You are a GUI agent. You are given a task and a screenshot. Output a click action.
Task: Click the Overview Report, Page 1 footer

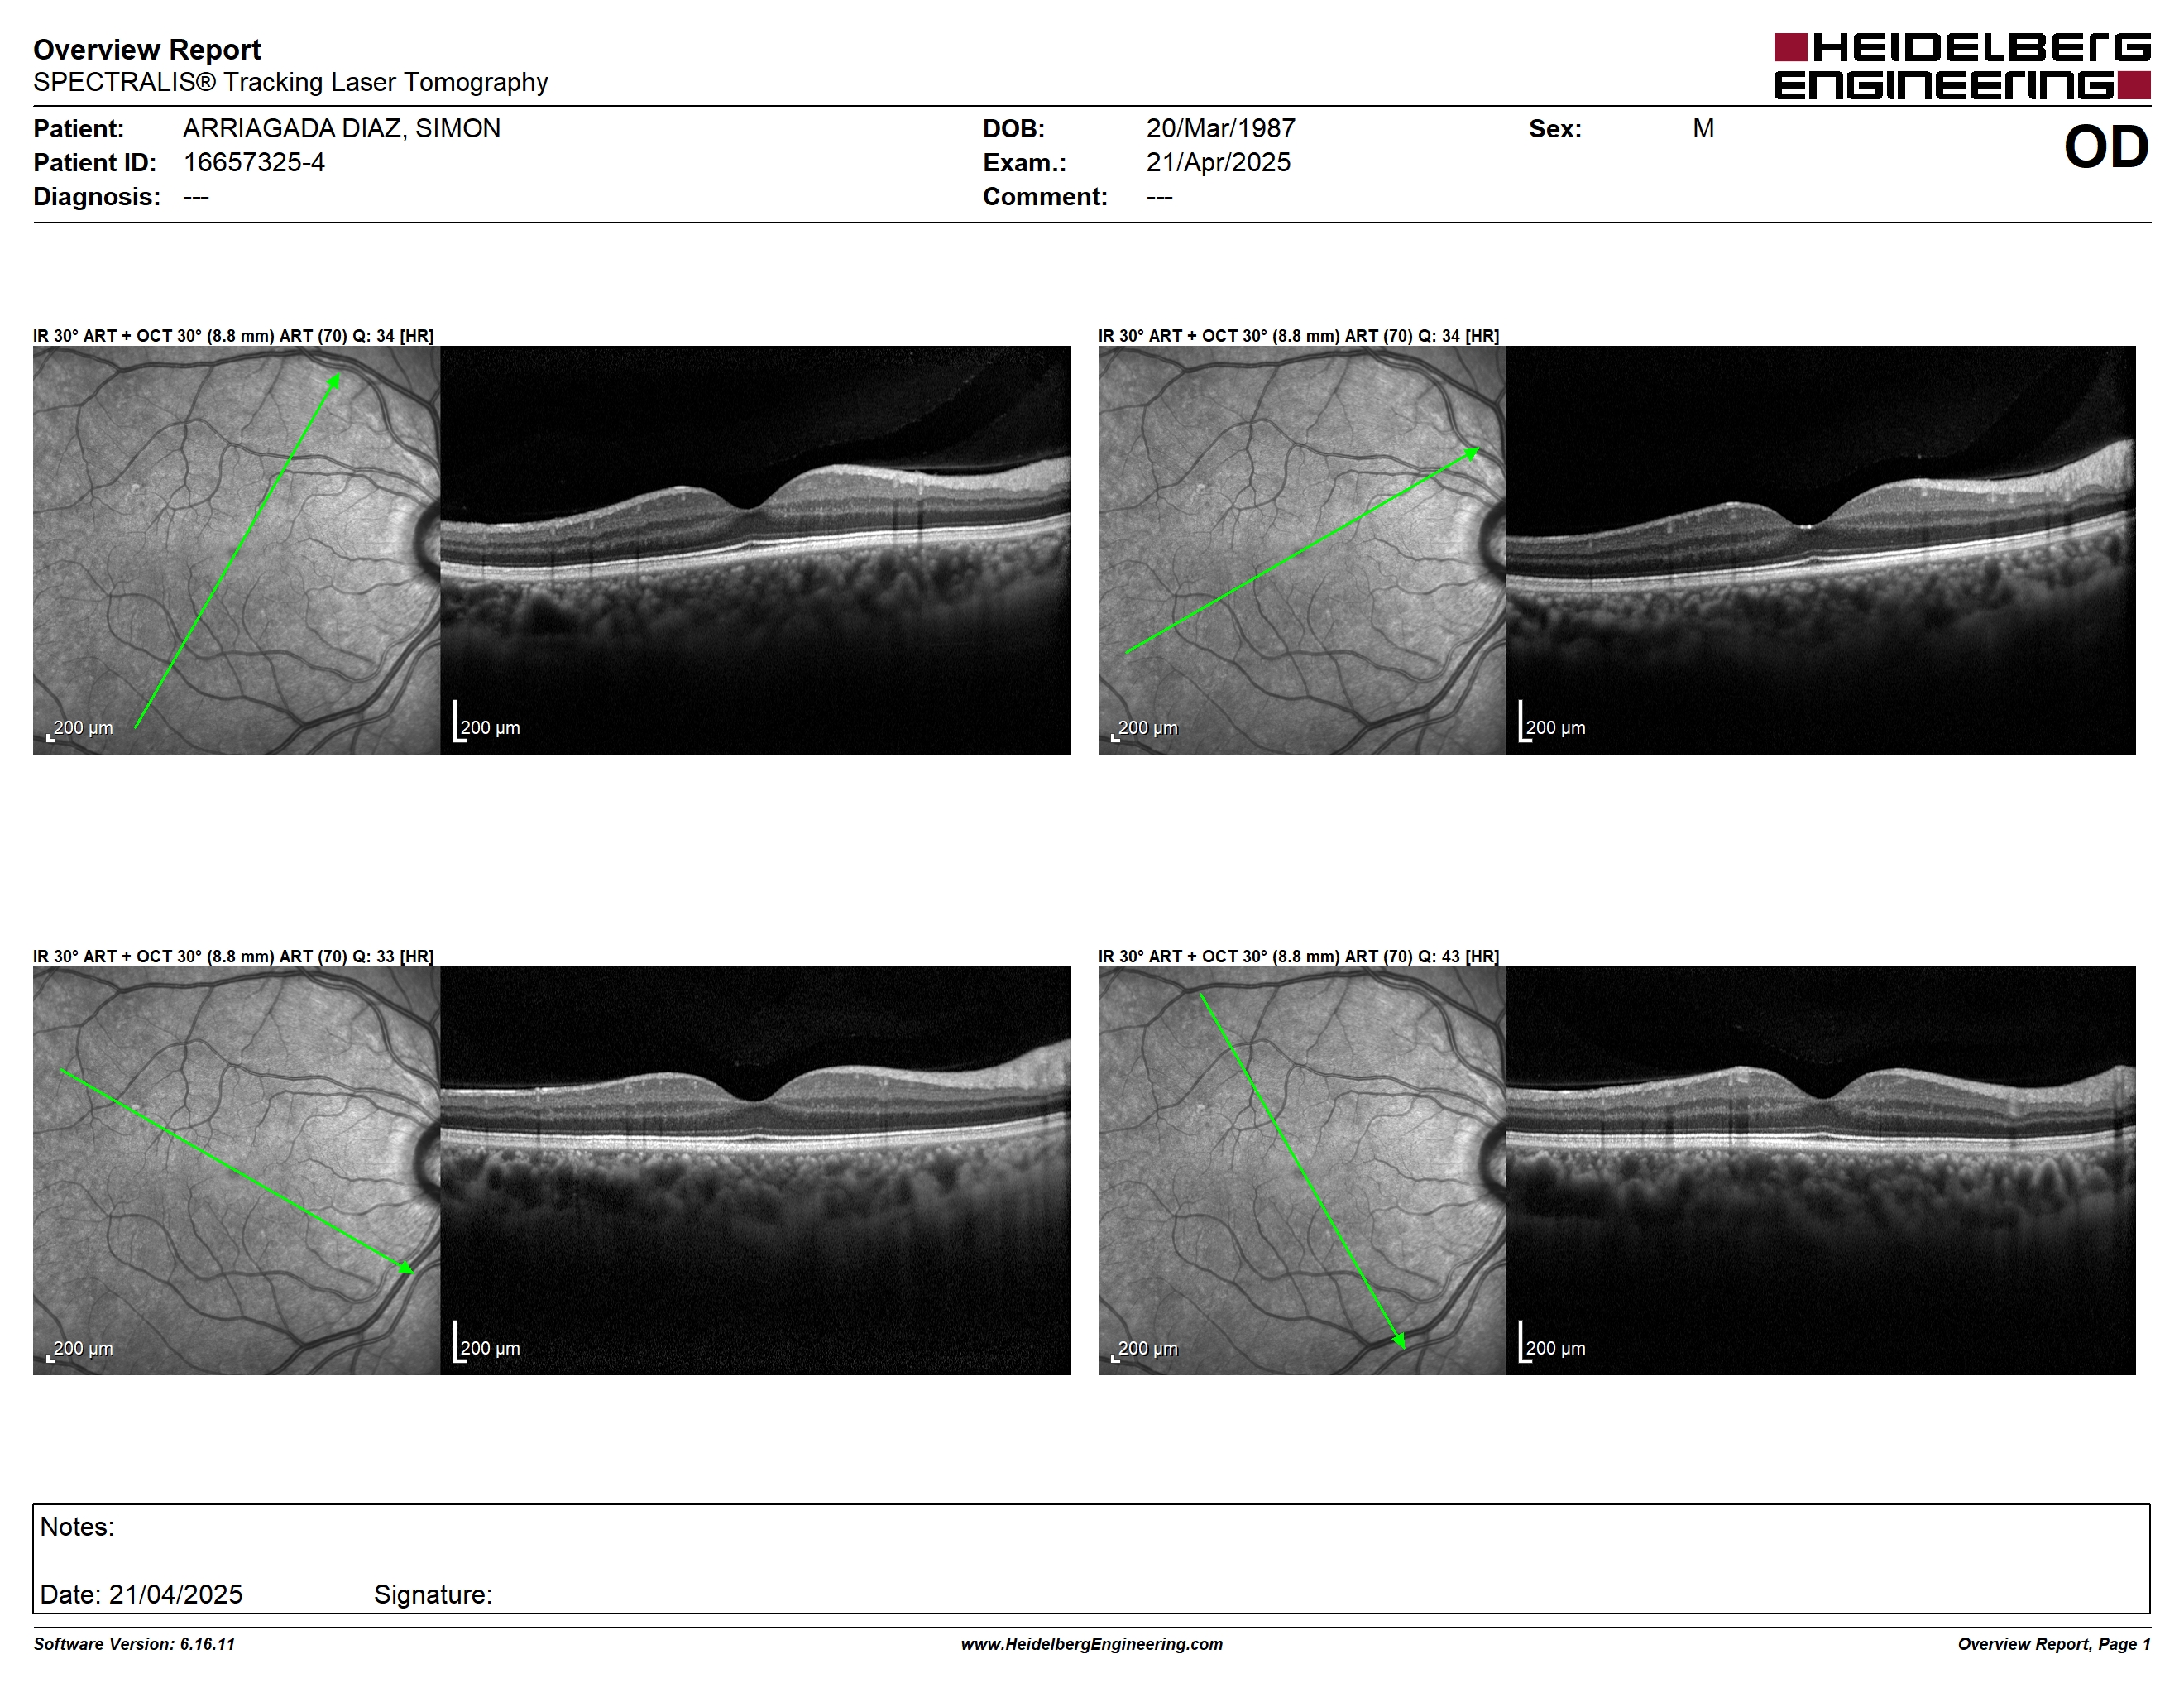click(2054, 1644)
